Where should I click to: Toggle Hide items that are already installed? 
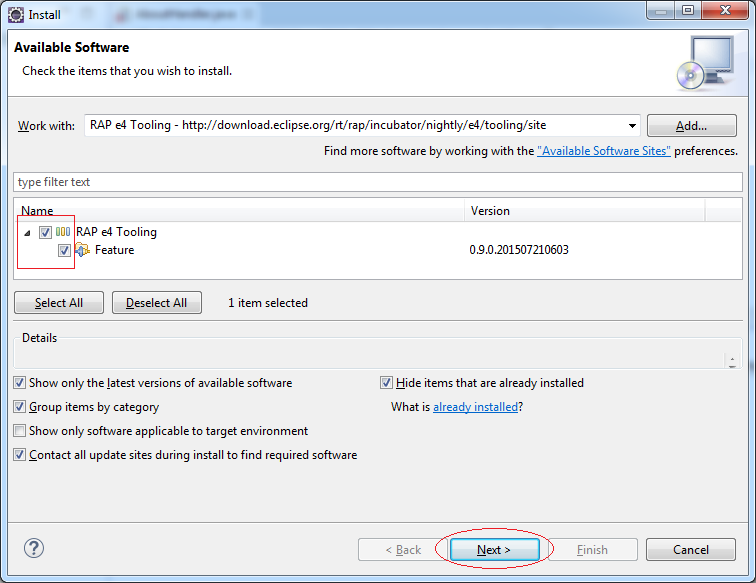pos(386,383)
